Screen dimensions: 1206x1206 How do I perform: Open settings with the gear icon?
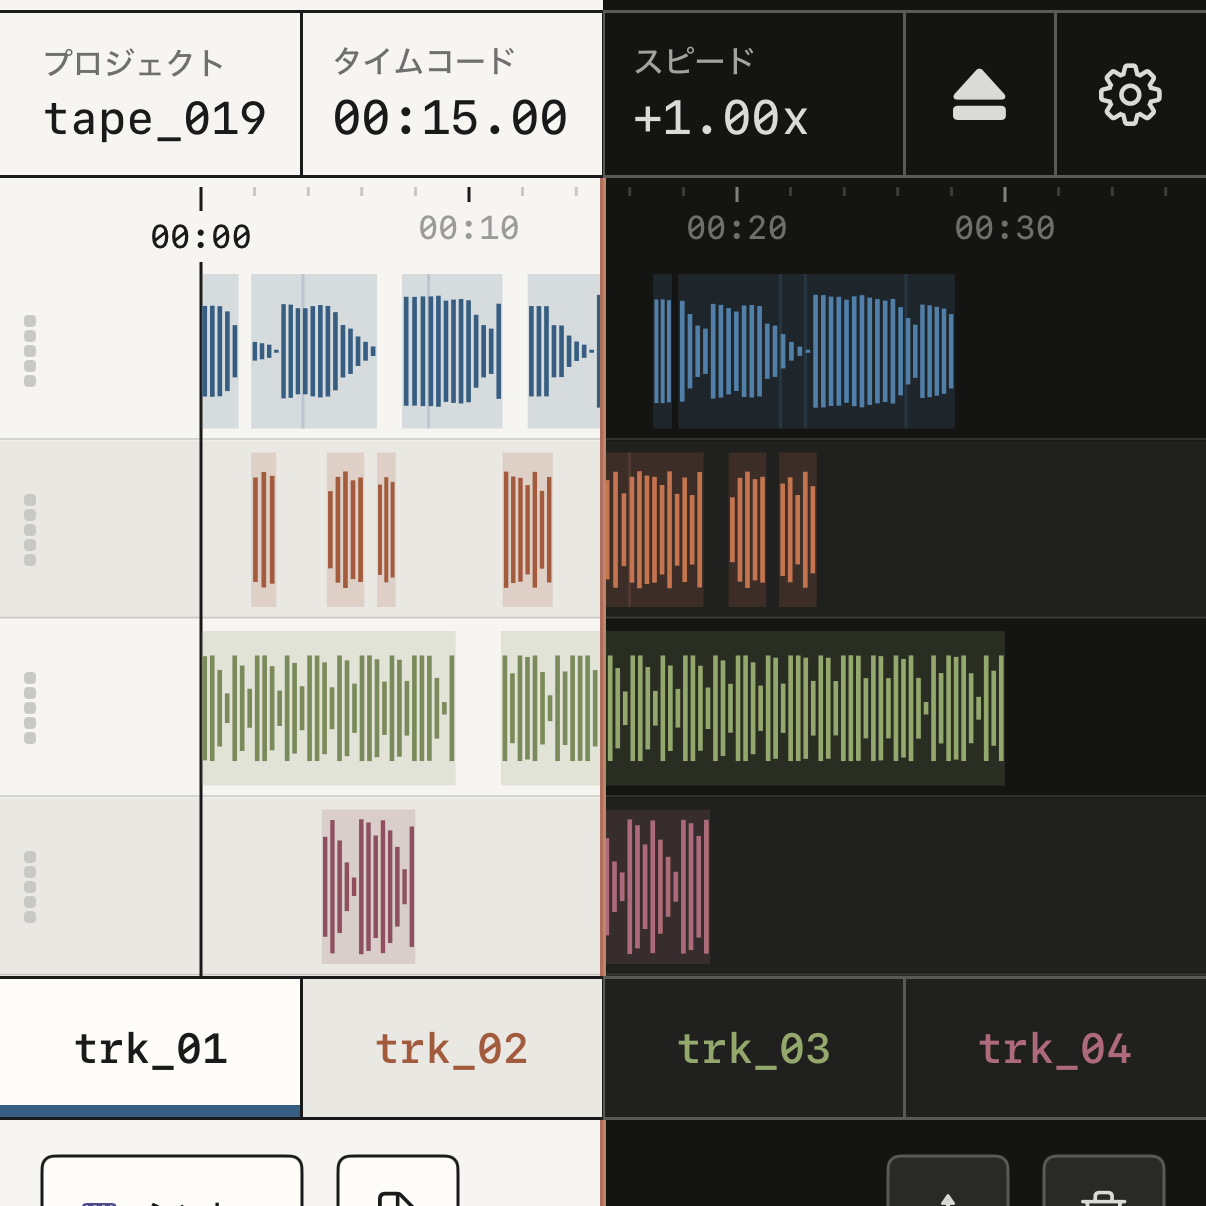pyautogui.click(x=1130, y=95)
